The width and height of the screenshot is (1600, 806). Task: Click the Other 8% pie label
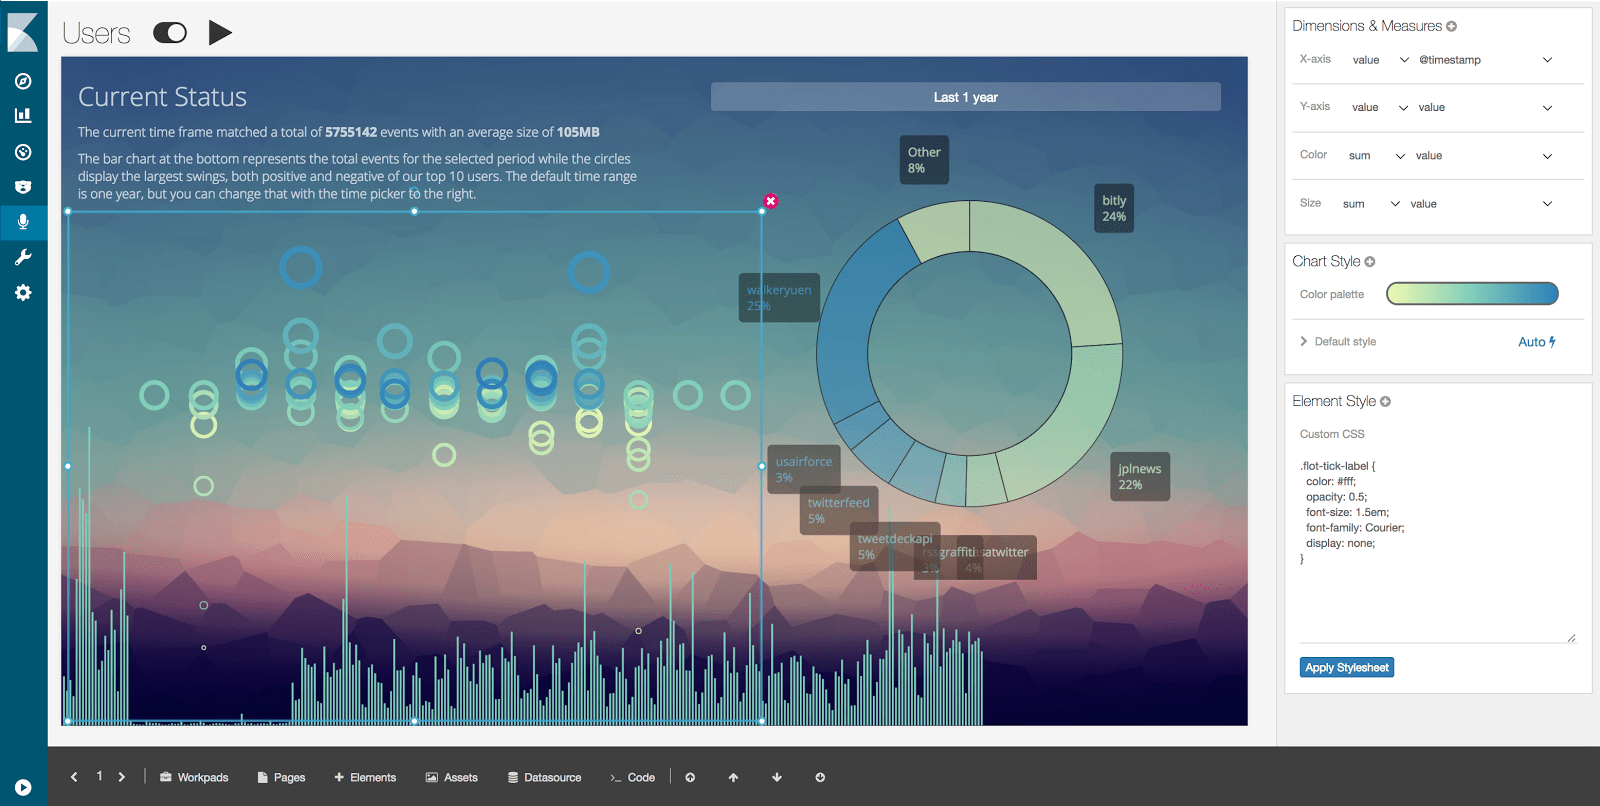coord(924,160)
